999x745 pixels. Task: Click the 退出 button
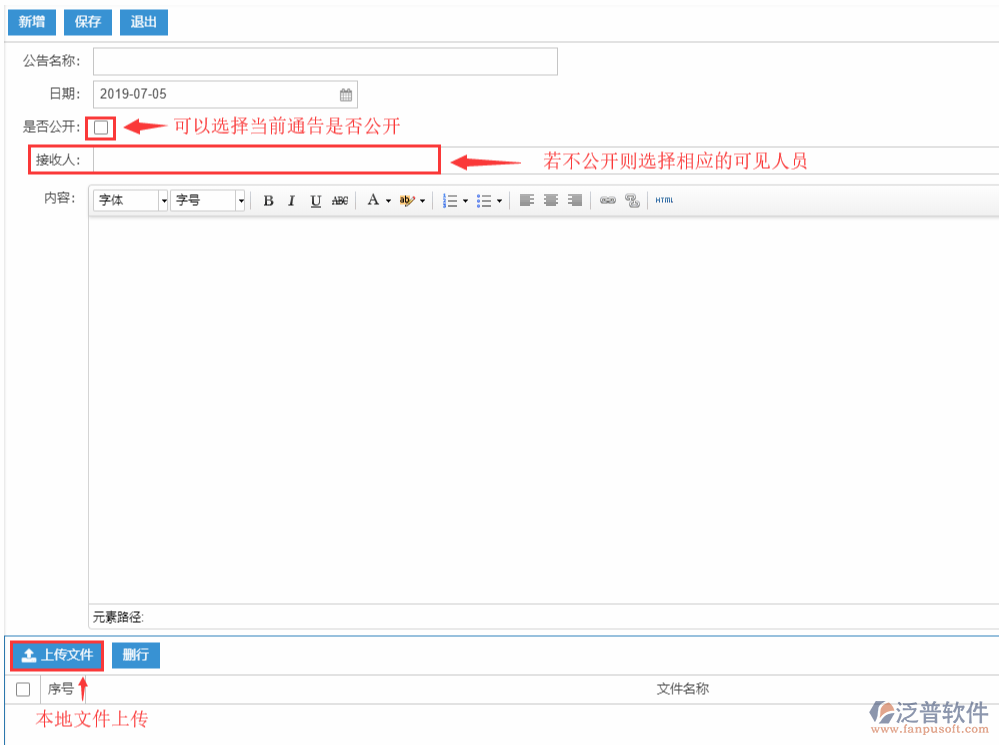click(x=143, y=22)
